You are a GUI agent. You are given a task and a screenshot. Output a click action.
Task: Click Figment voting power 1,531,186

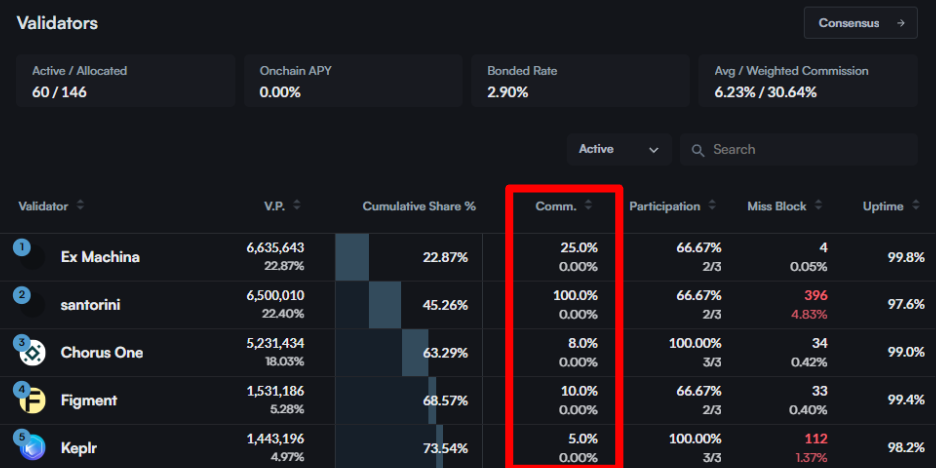pos(275,391)
